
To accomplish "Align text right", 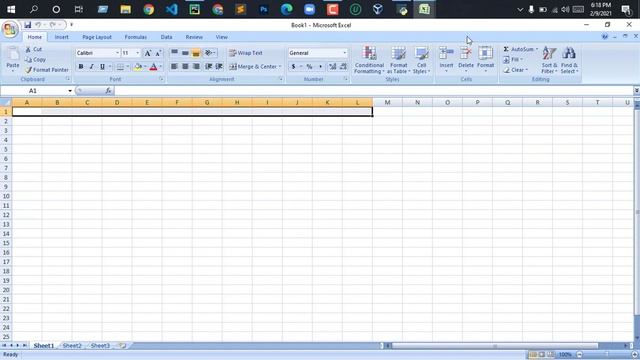I will 196,66.
